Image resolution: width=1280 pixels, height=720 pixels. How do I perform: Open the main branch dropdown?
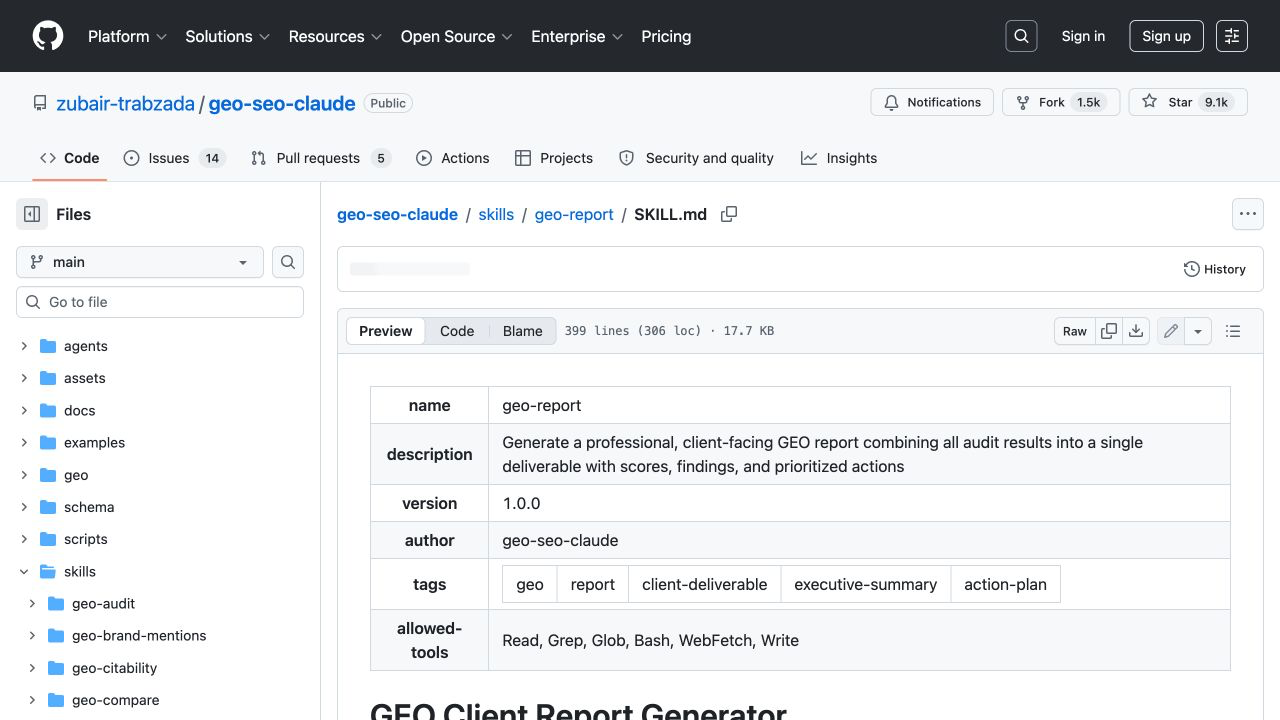click(140, 262)
